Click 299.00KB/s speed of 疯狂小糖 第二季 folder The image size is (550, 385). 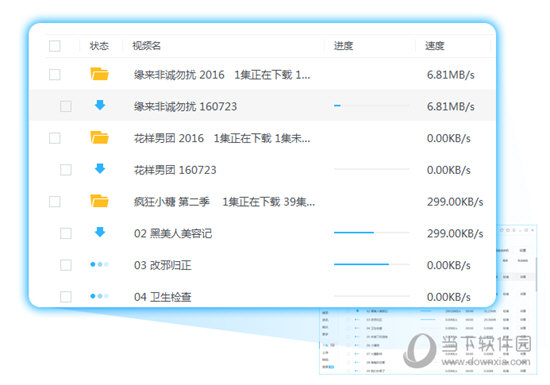[x=455, y=202]
